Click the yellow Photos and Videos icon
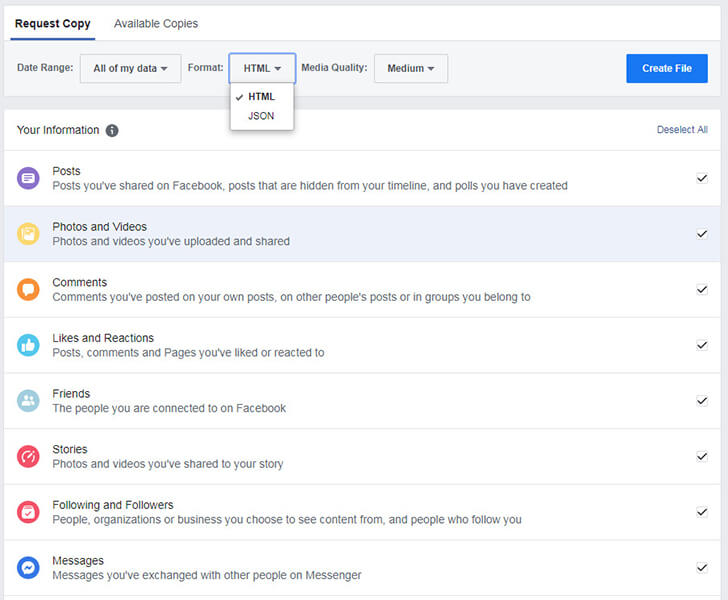 (28, 234)
